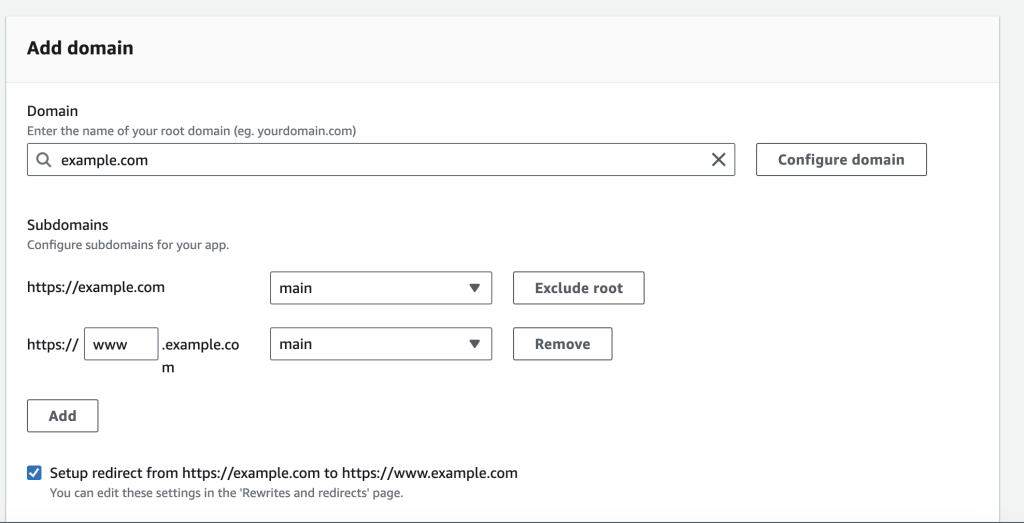Screen dimensions: 1024x523
Task: Click the magnifier icon in the Domain field
Action: pyautogui.click(x=42, y=160)
